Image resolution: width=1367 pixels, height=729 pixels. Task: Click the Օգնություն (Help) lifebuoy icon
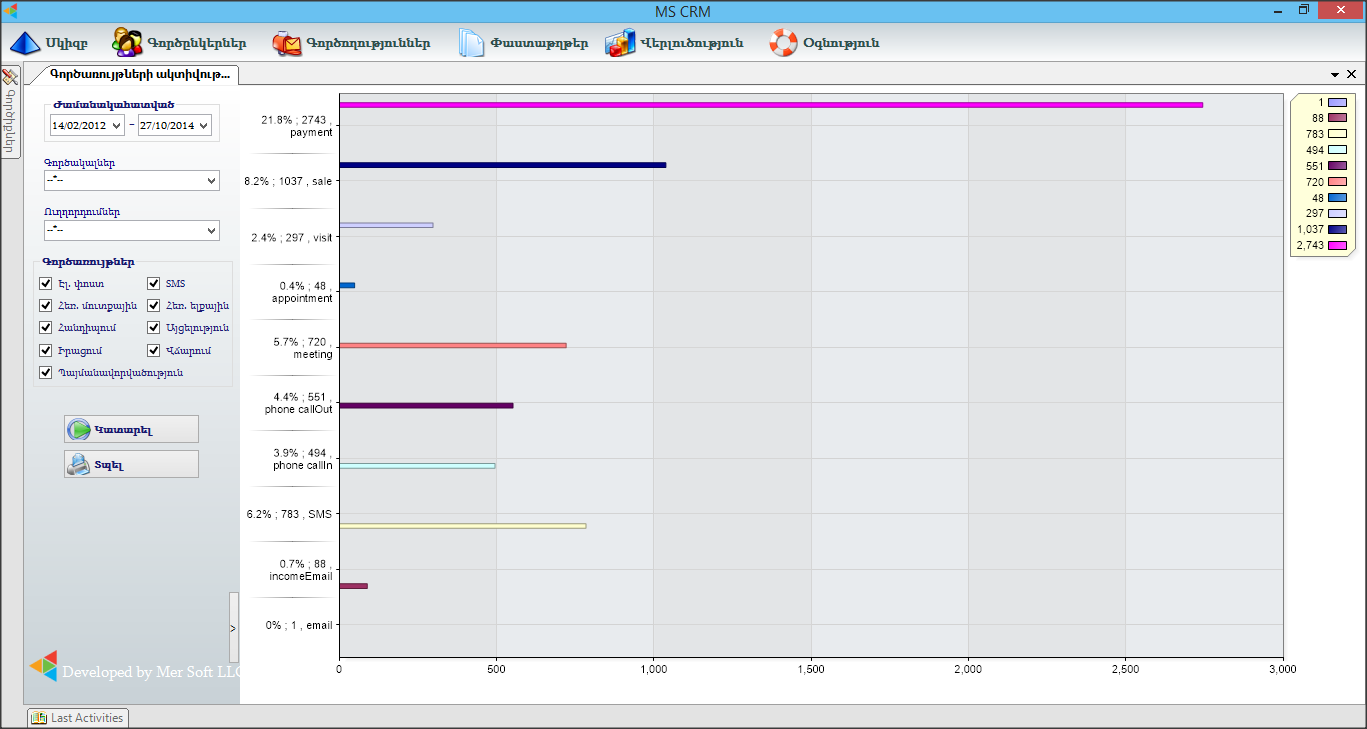tap(783, 43)
